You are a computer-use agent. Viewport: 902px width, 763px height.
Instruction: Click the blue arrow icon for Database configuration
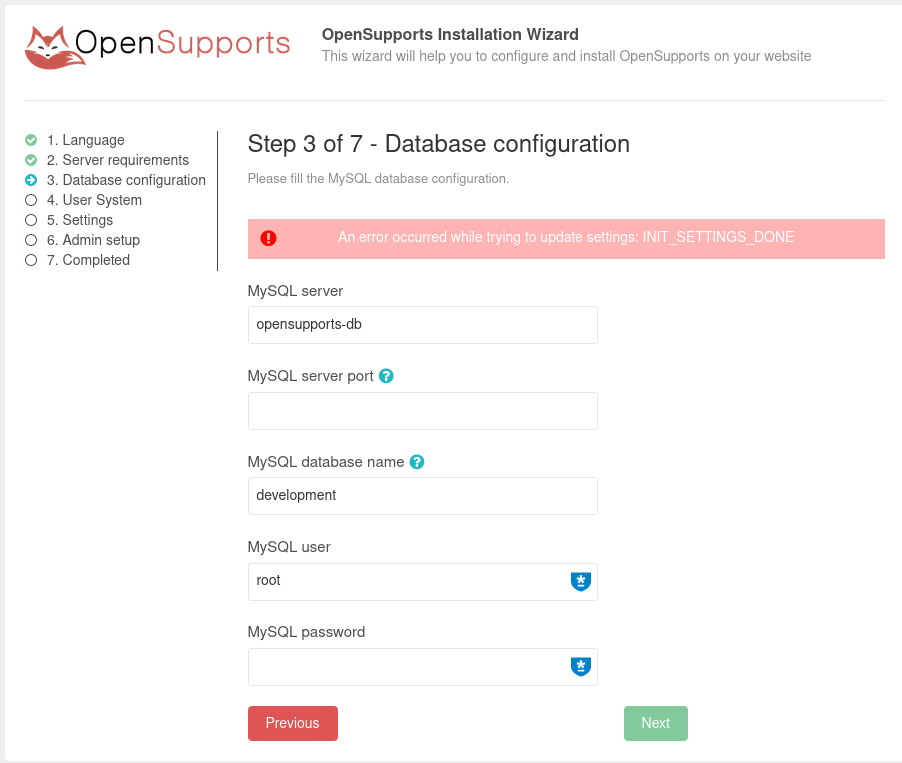coord(31,180)
